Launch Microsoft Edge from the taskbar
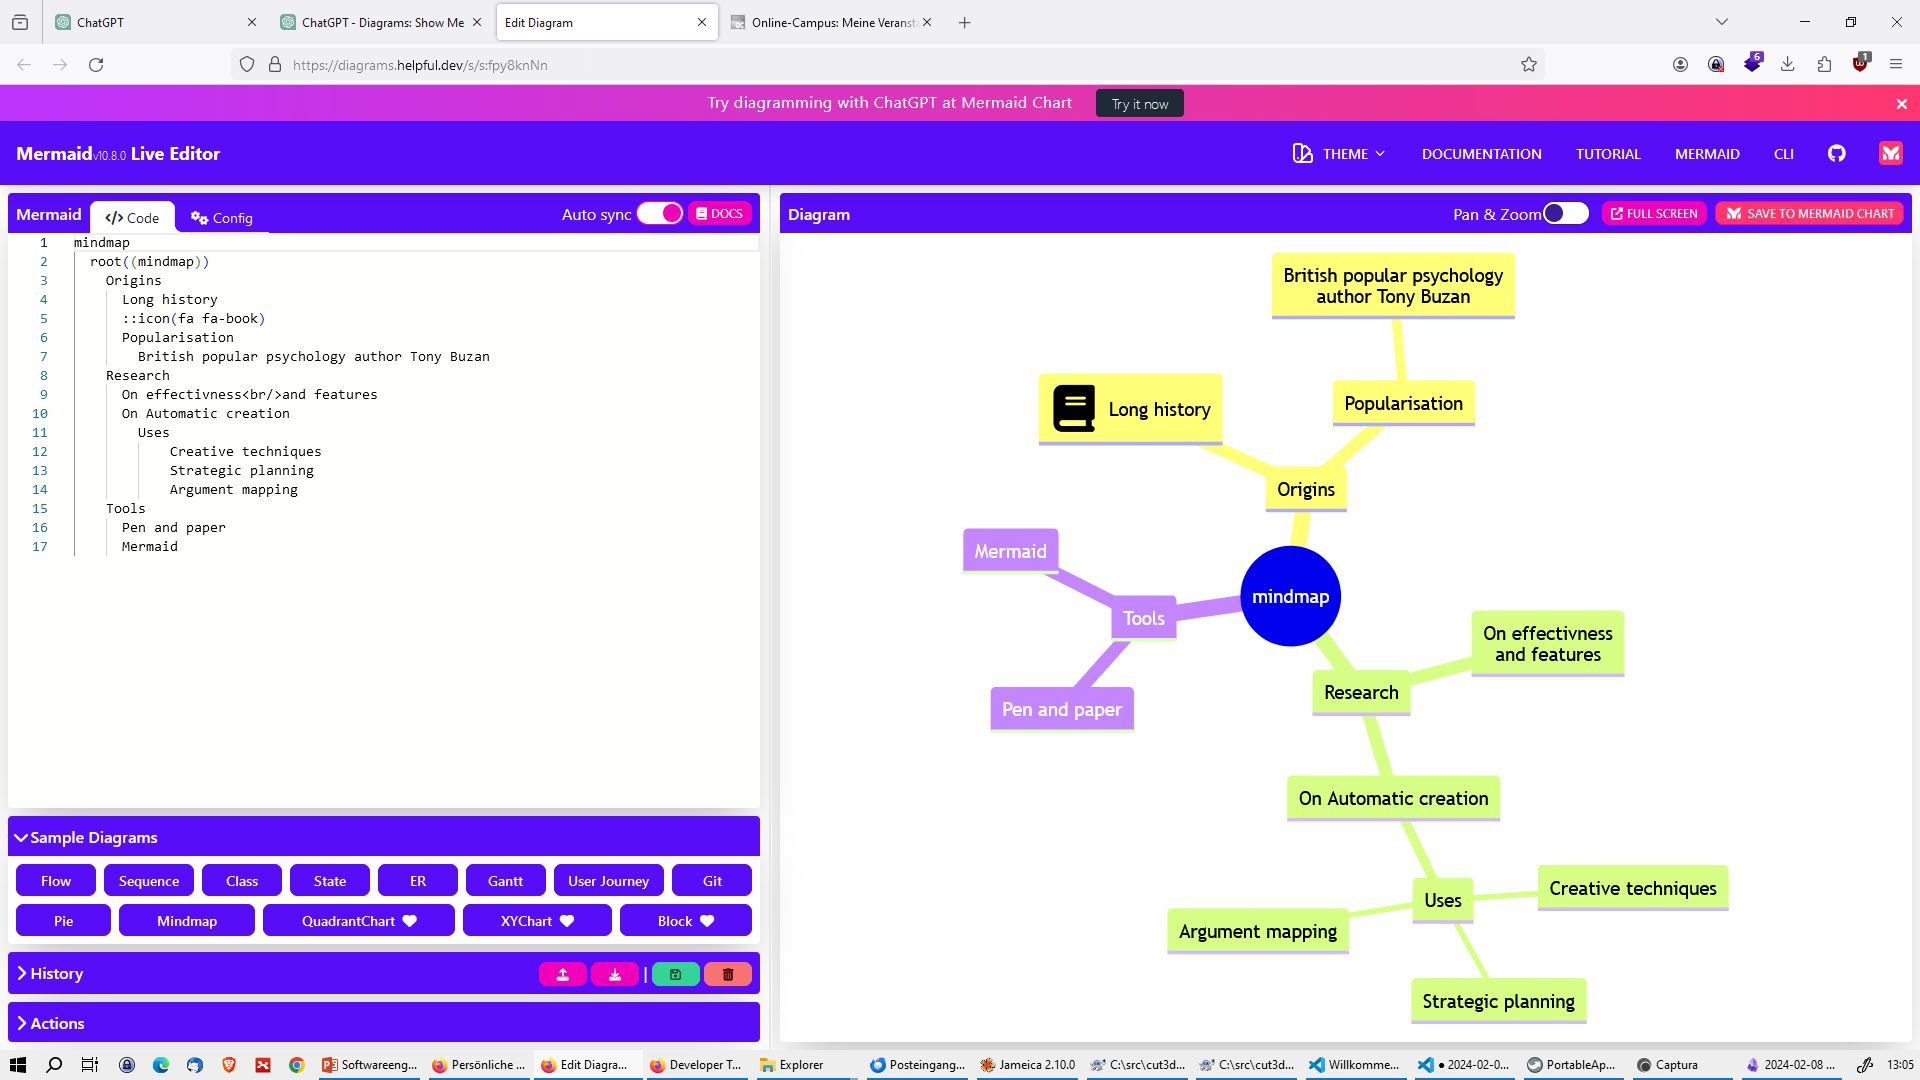Screen dimensions: 1920x1080 click(x=161, y=1065)
